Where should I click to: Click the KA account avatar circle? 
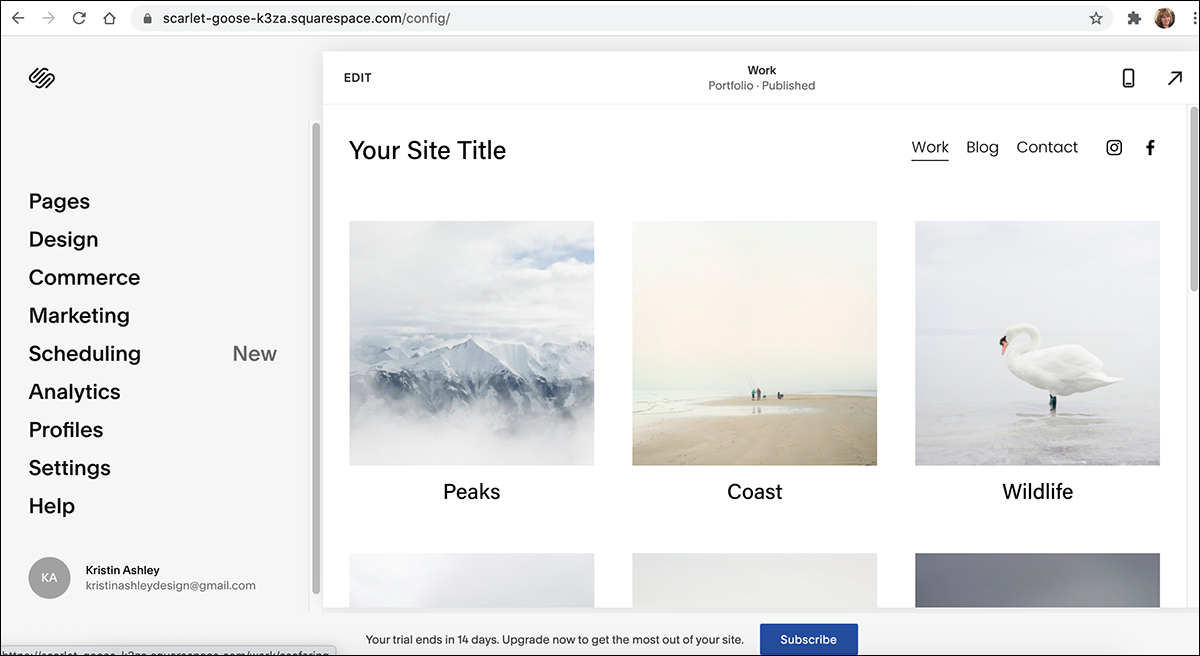(49, 578)
